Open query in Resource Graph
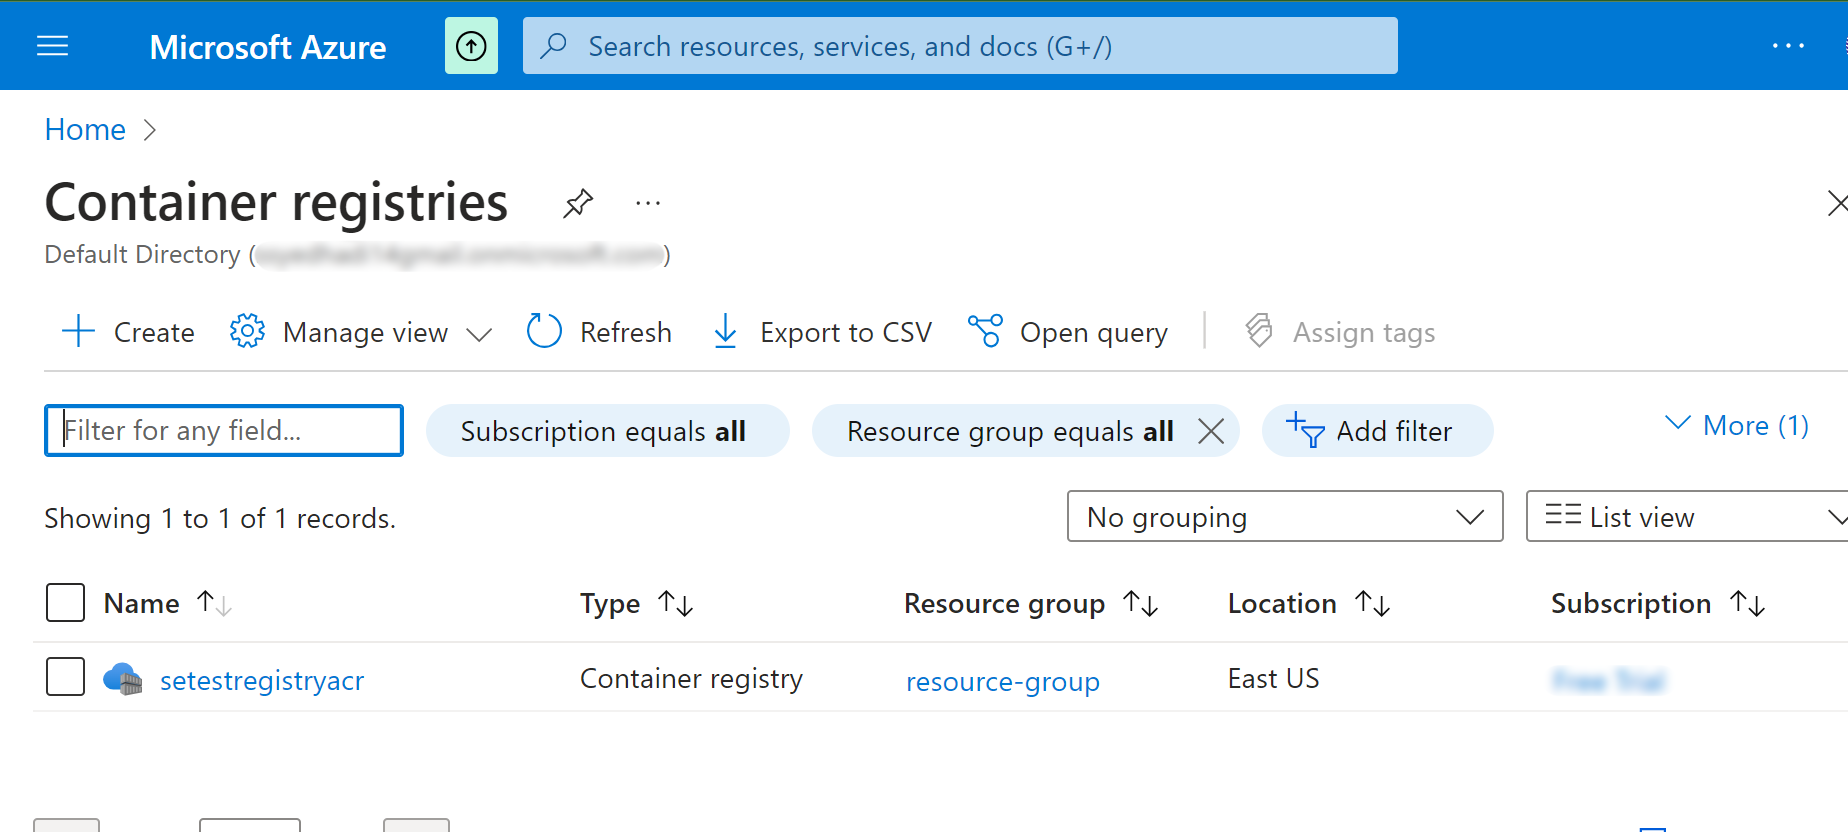The image size is (1848, 832). point(1068,332)
